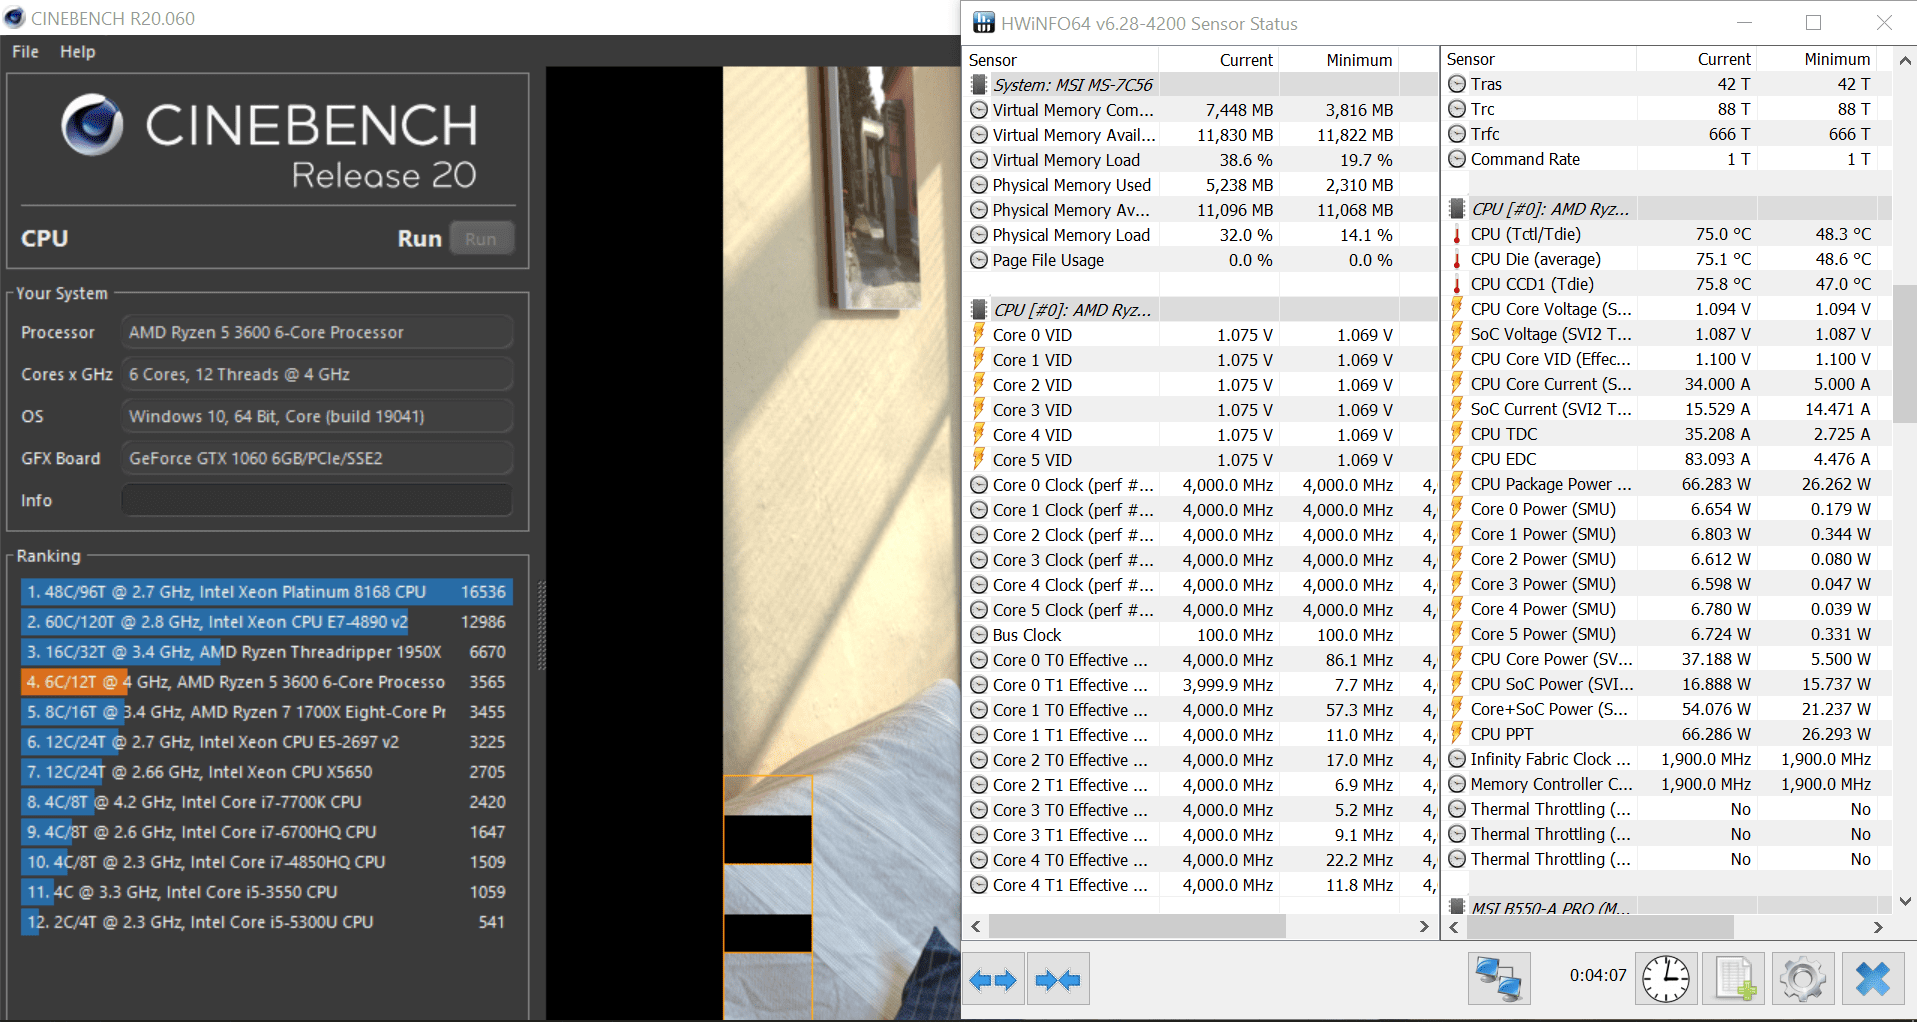This screenshot has height=1022, width=1917.
Task: Select the CPU CCD1 (Tdie) row
Action: pyautogui.click(x=1668, y=284)
